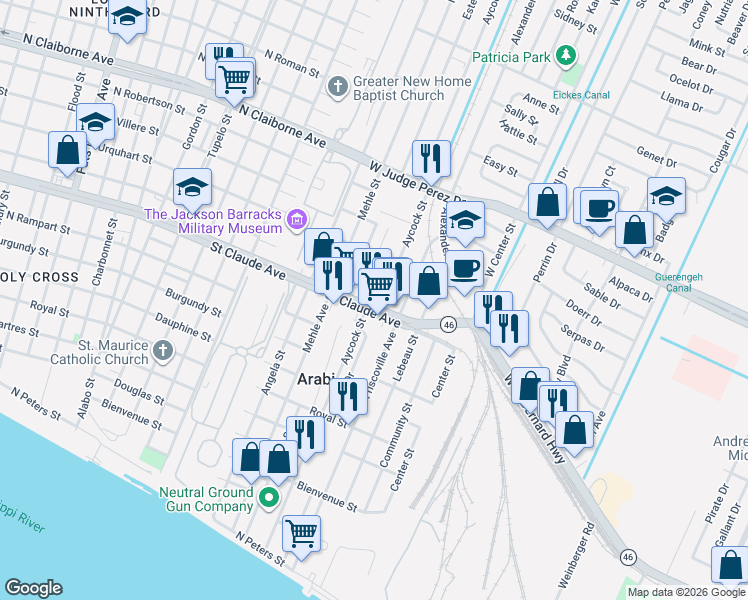This screenshot has width=748, height=600.
Task: Select shopping bag marker directly above Neutral Ground Gun Company pin
Action: 279,459
